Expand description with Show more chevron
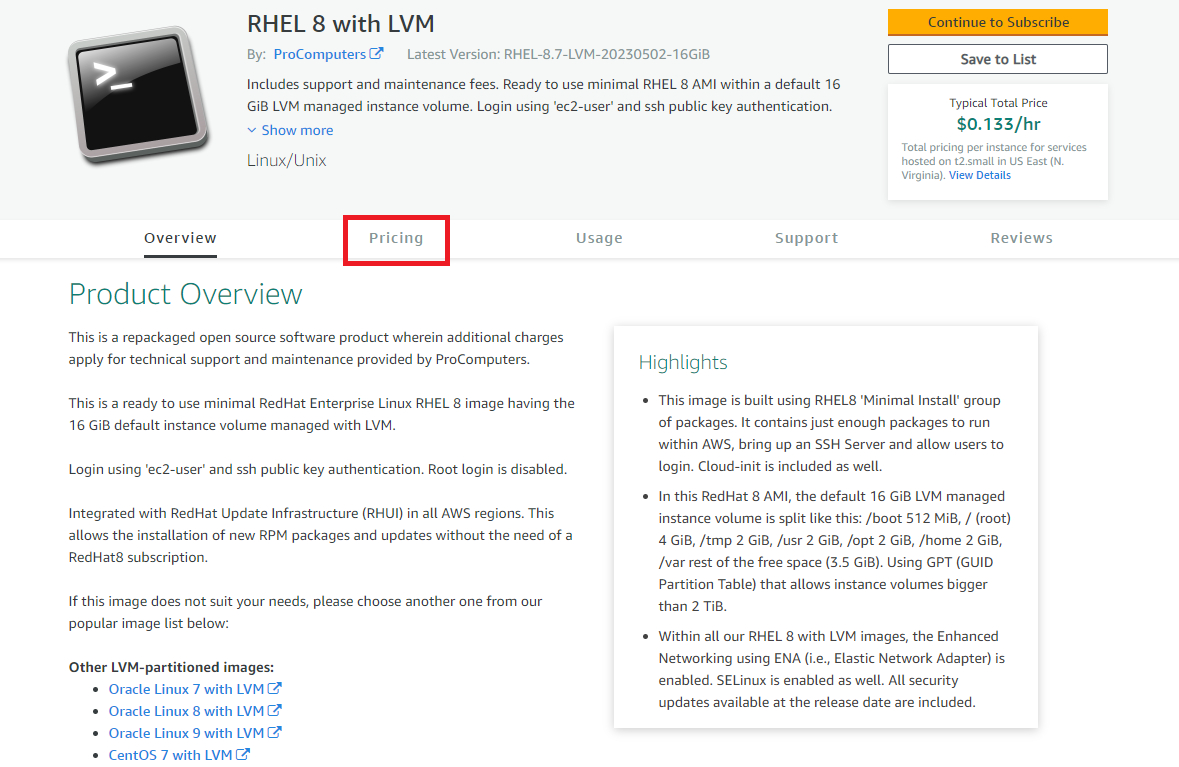 [252, 130]
